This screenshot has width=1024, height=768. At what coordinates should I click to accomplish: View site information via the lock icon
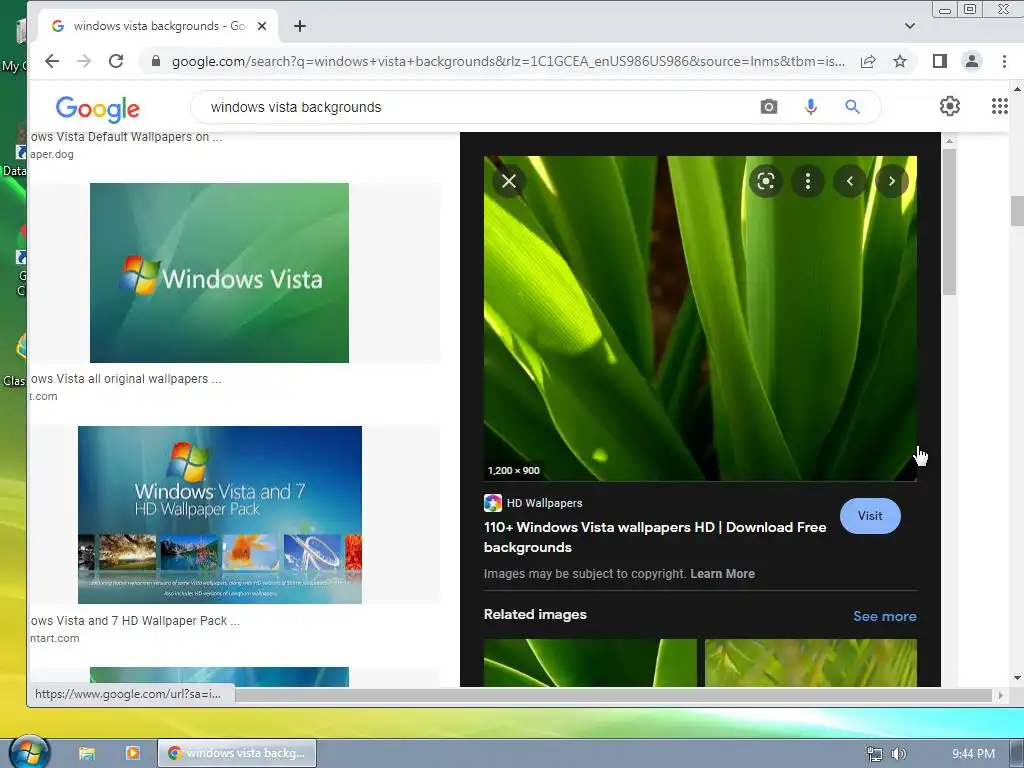(x=155, y=61)
